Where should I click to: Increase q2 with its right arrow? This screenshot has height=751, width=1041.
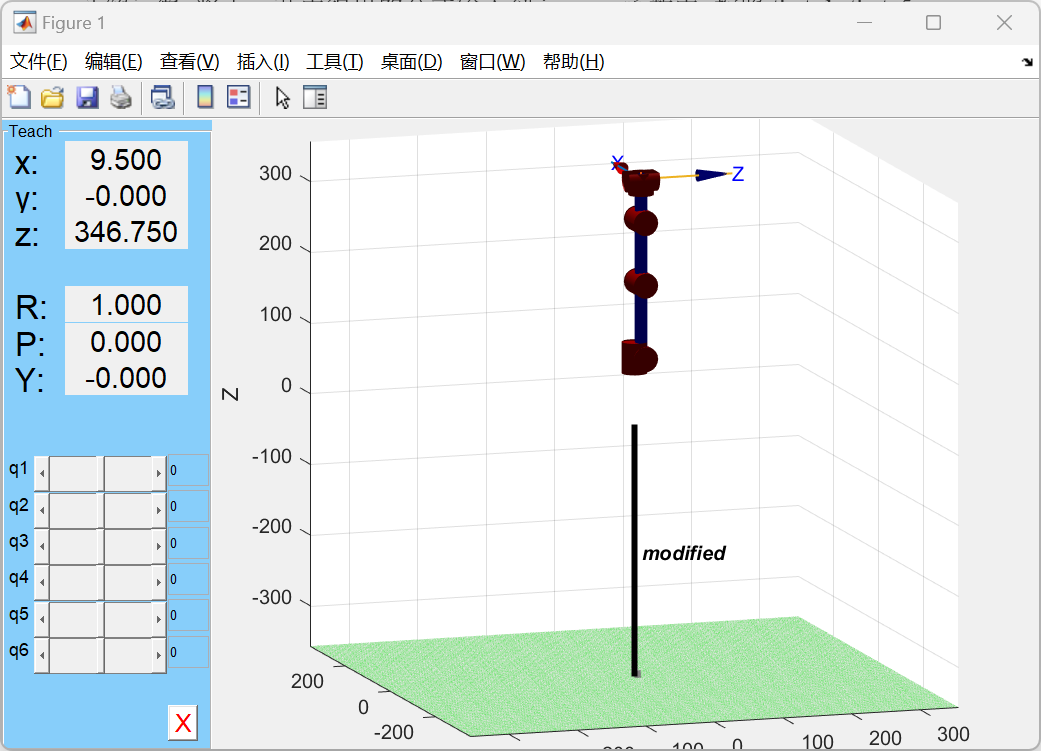point(159,510)
